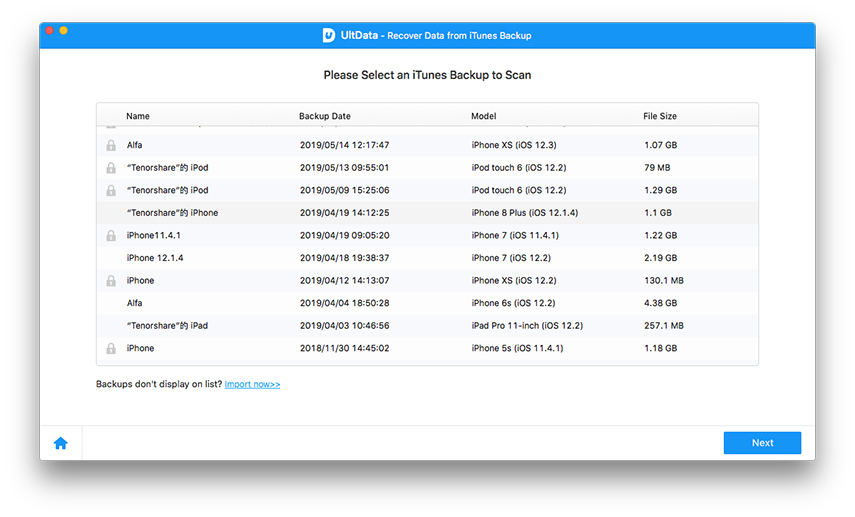The width and height of the screenshot is (855, 517).
Task: Click file size '4.38 GB'
Action: [x=660, y=303]
